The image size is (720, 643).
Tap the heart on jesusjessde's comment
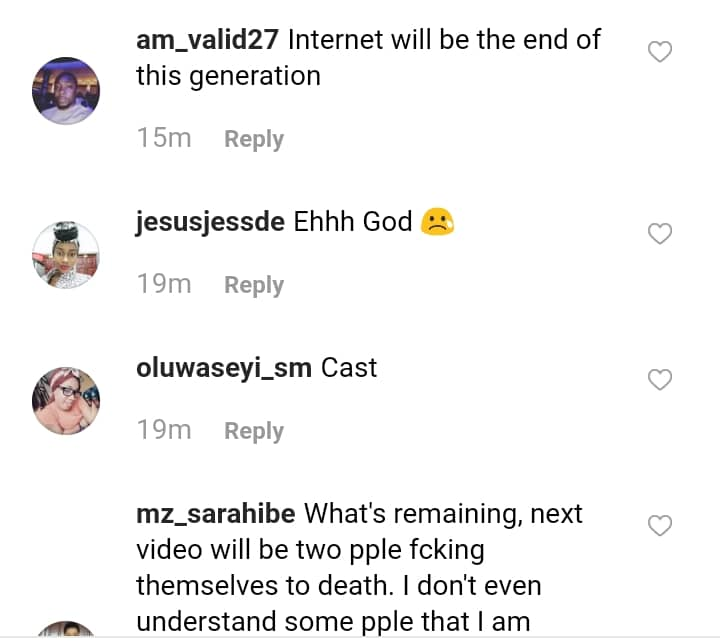click(659, 234)
